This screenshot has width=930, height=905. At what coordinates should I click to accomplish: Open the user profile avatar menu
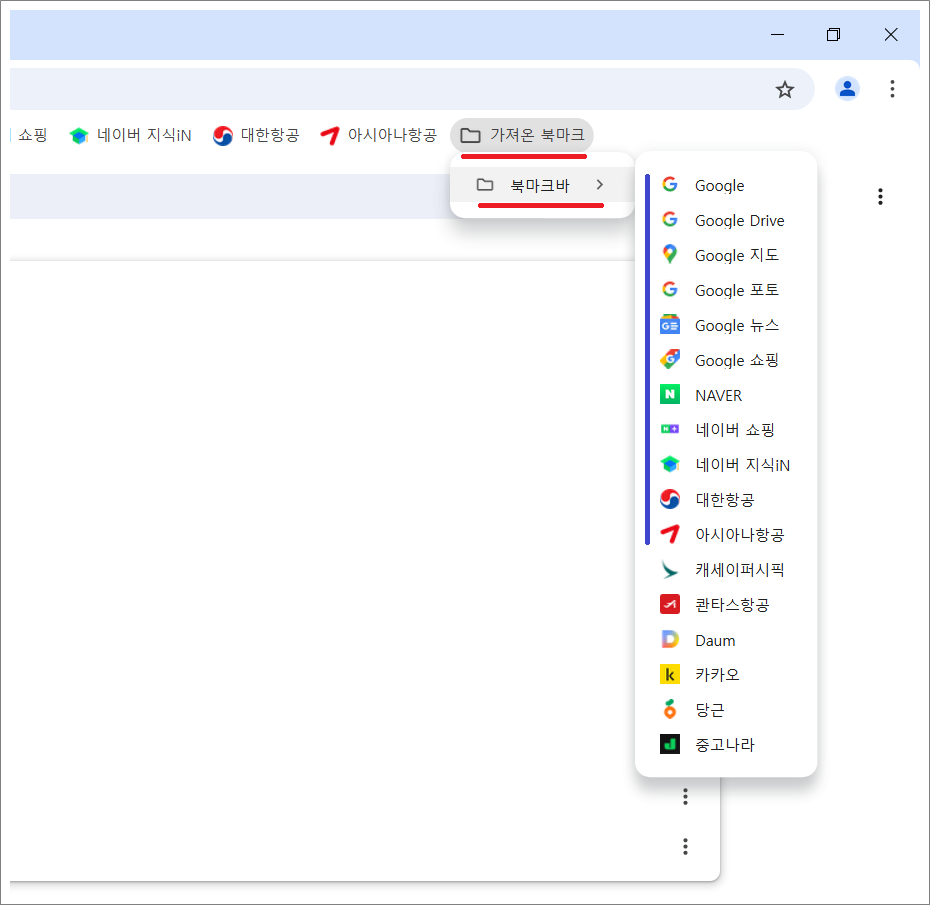point(847,89)
